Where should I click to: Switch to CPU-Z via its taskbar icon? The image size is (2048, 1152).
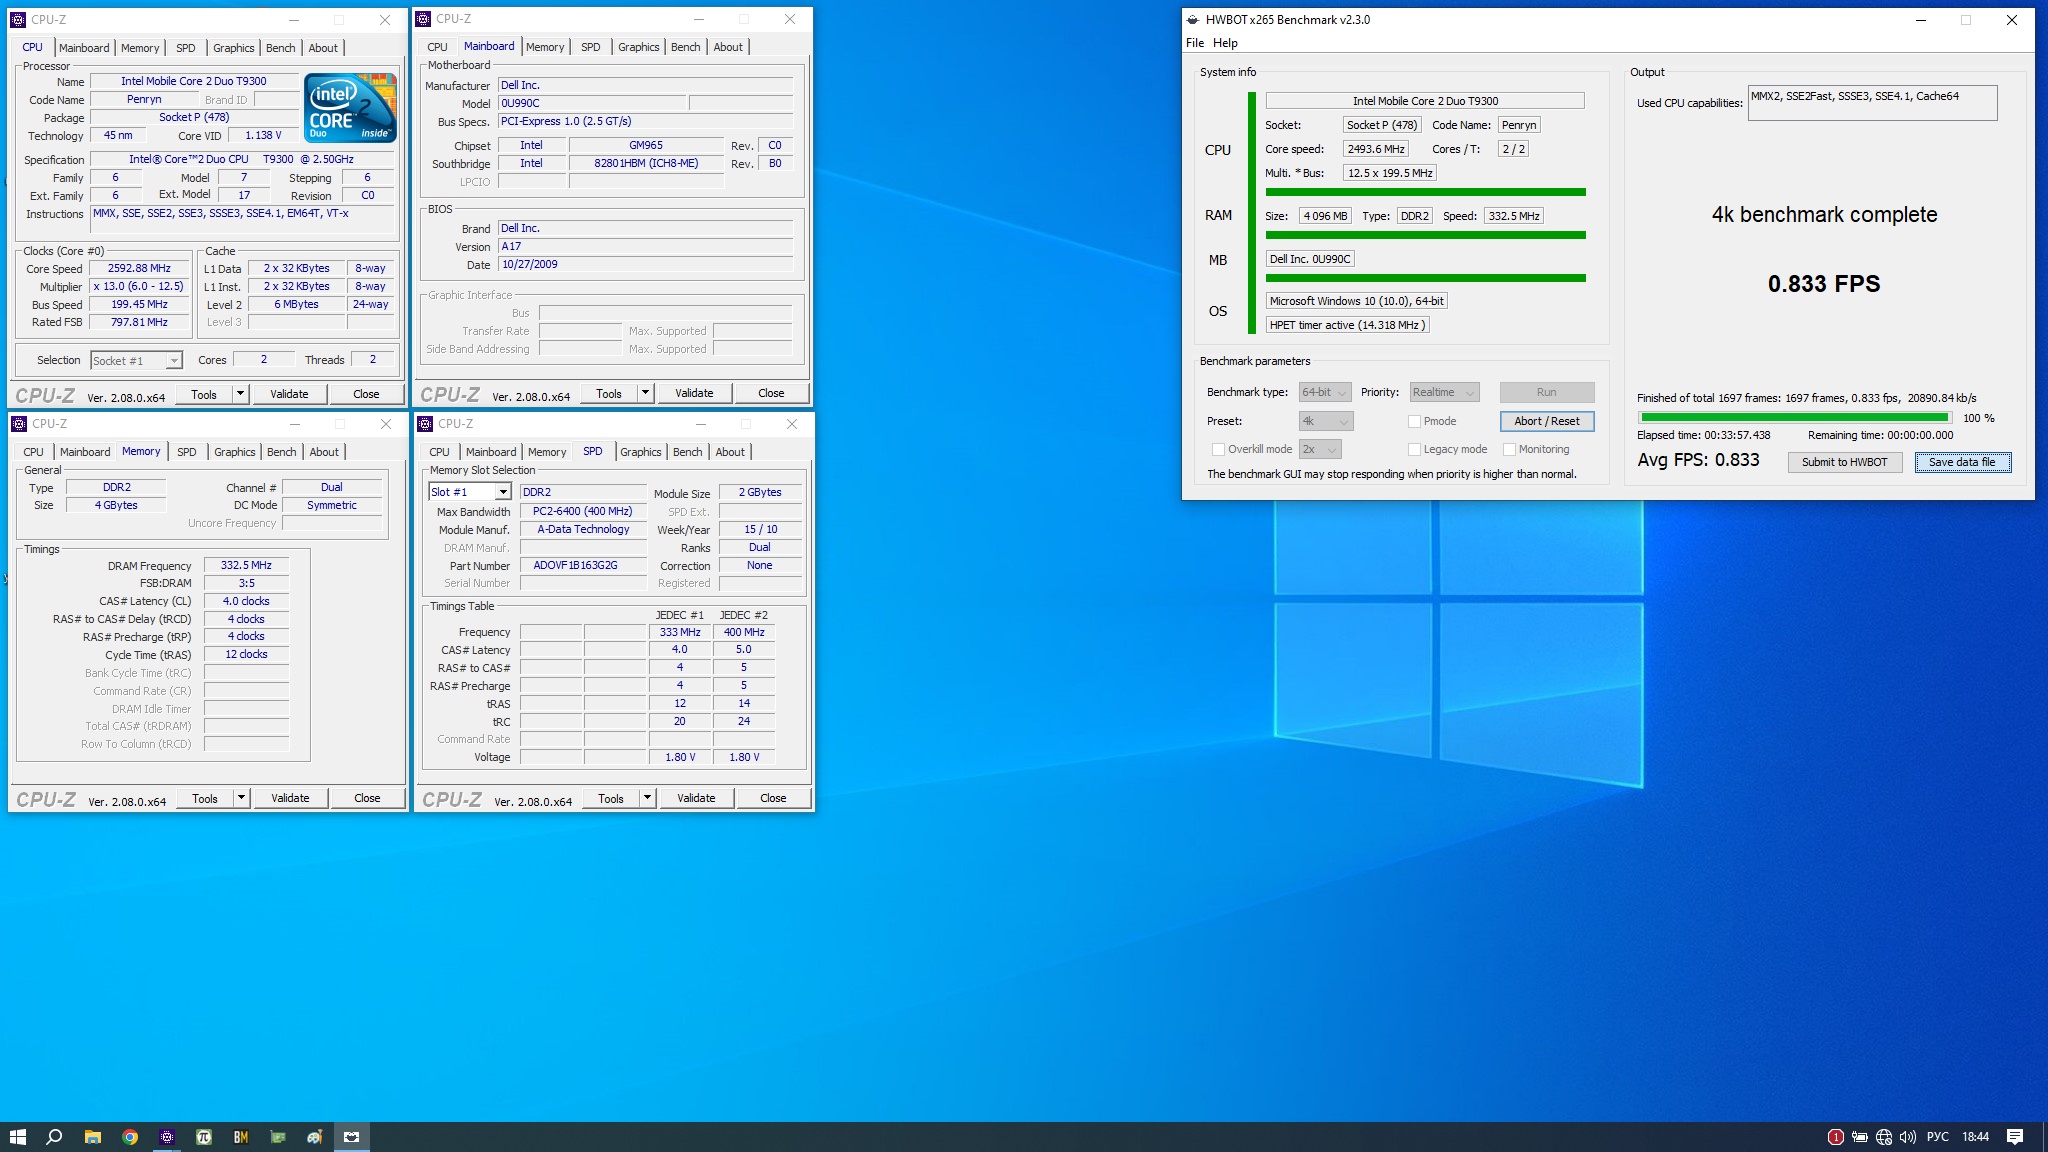[167, 1137]
